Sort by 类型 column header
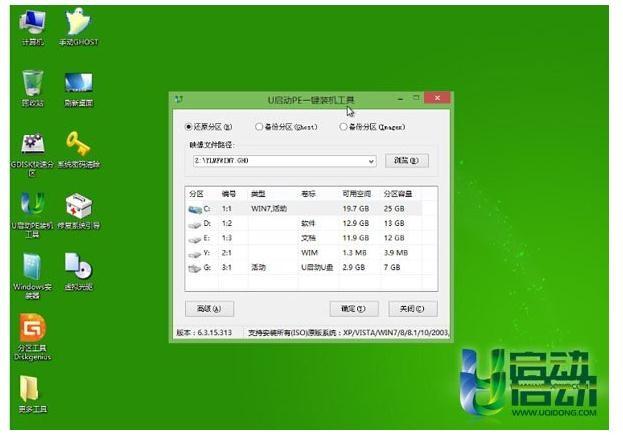Image resolution: width=623 pixels, height=438 pixels. pyautogui.click(x=258, y=194)
